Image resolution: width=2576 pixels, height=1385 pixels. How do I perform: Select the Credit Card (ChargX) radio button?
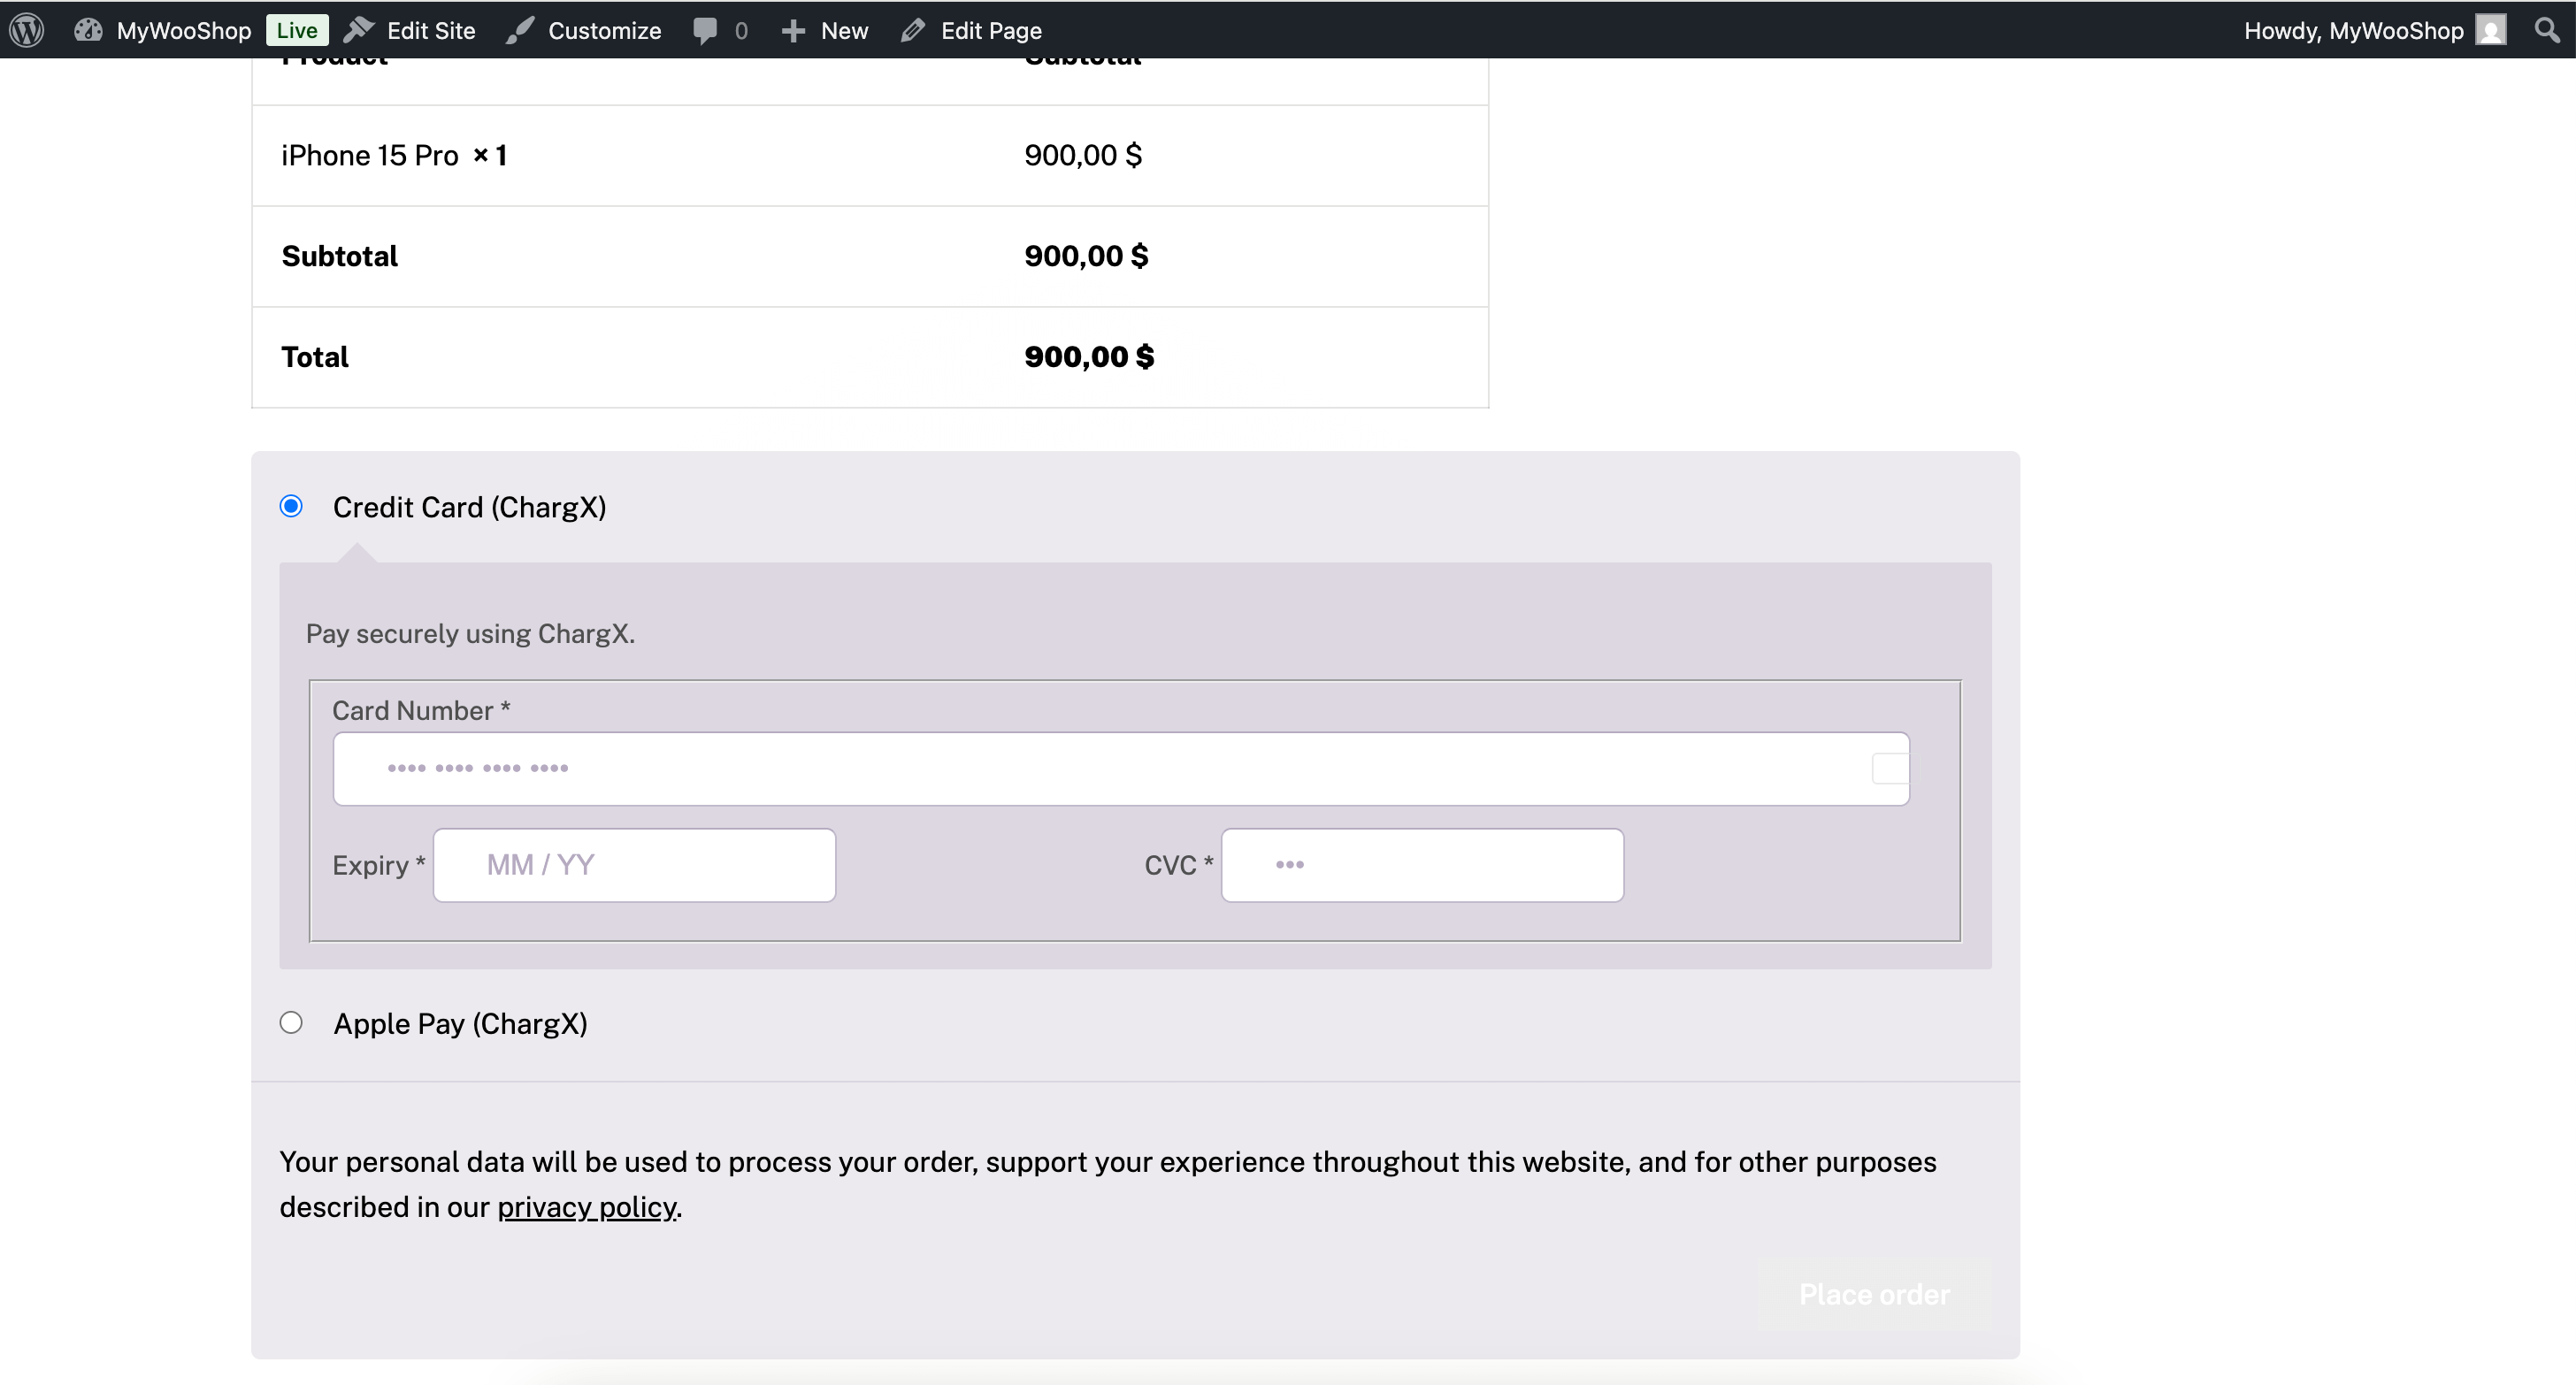291,507
